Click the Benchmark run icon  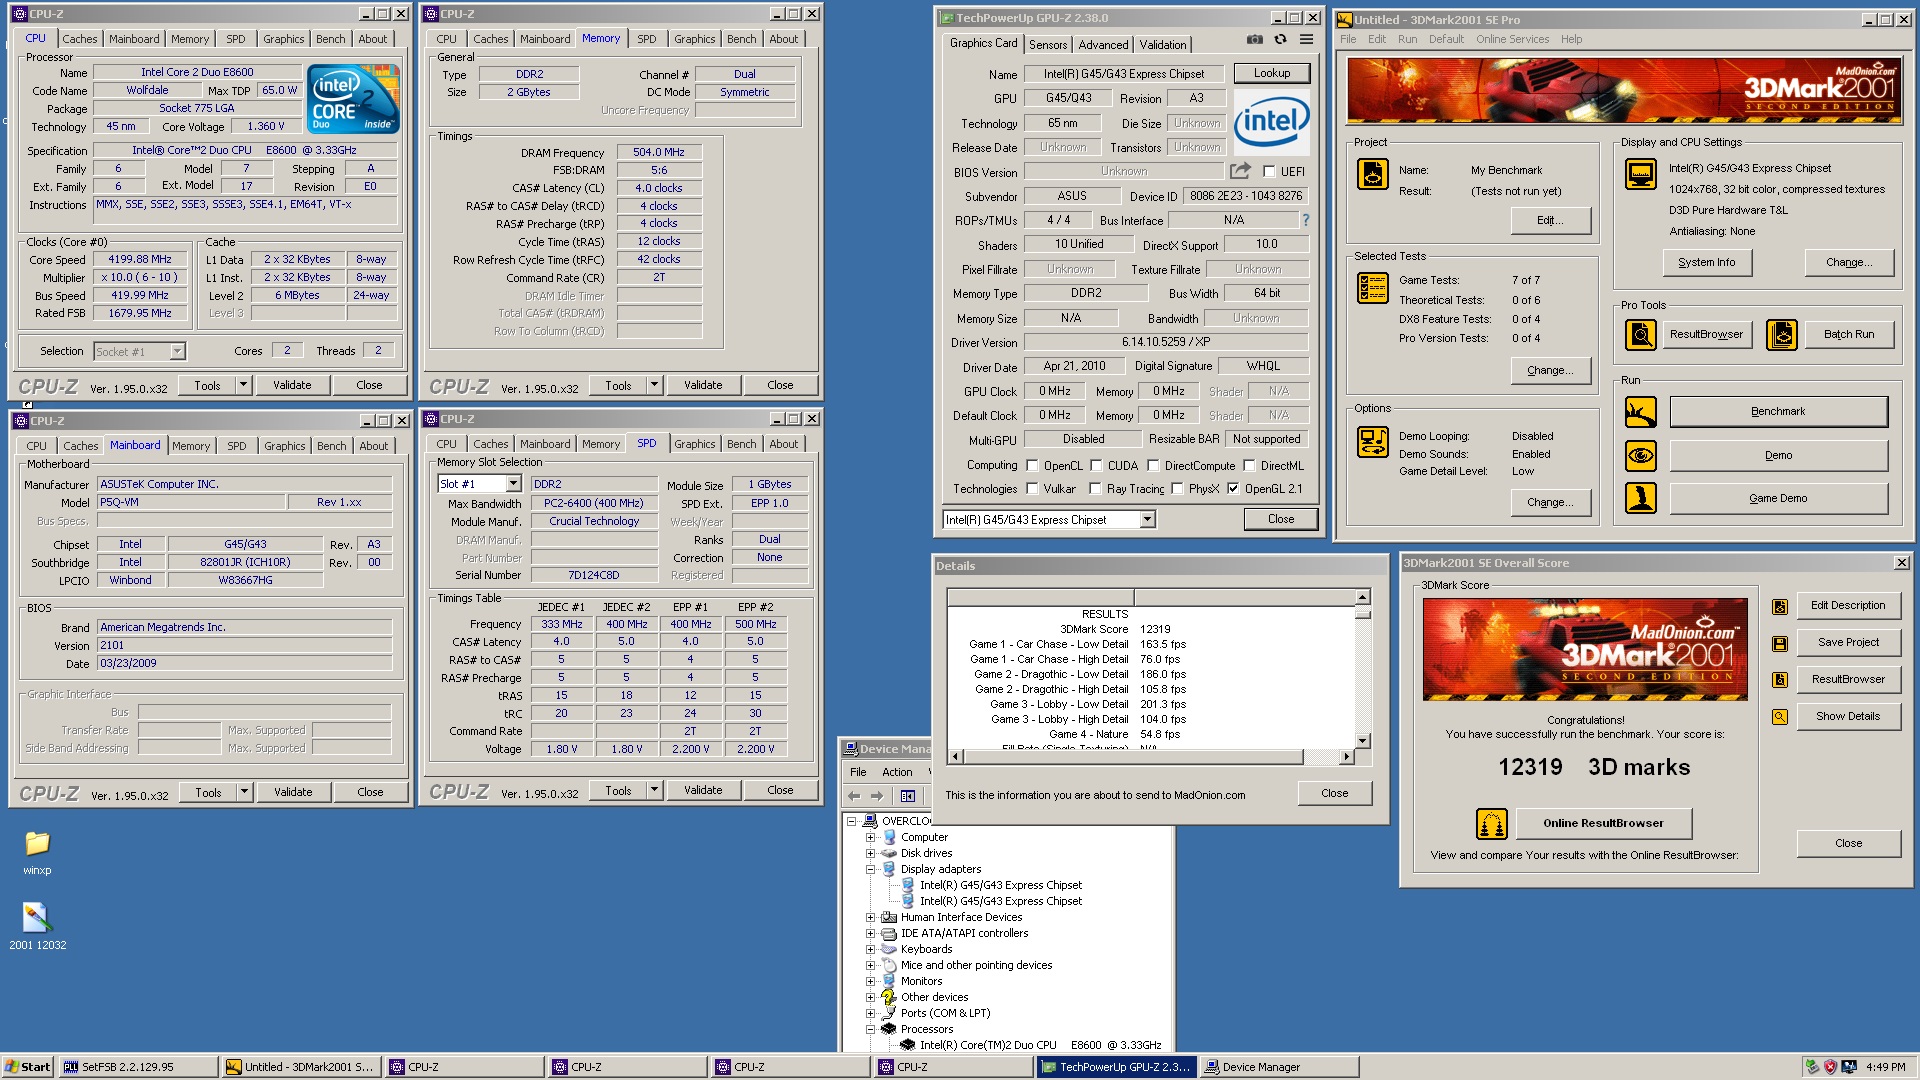1640,412
